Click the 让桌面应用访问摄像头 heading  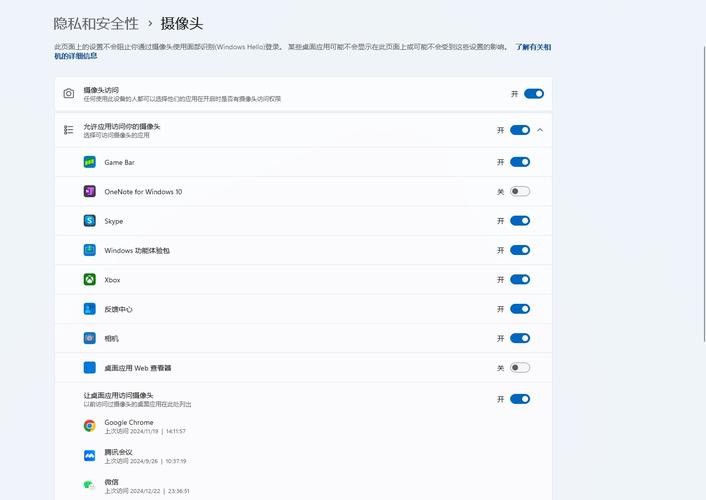pos(118,395)
